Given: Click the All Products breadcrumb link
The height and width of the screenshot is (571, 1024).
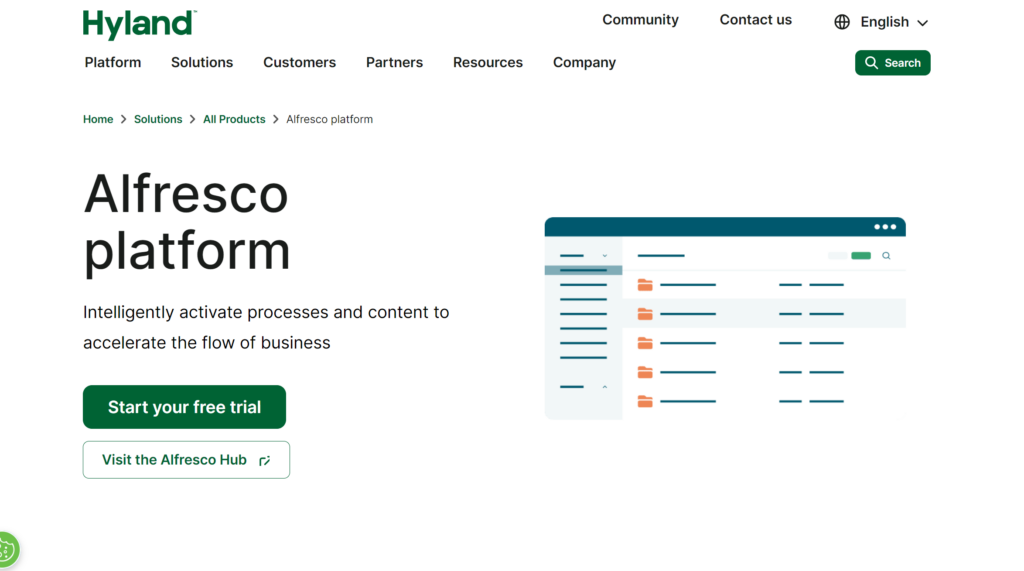Looking at the screenshot, I should (x=234, y=119).
